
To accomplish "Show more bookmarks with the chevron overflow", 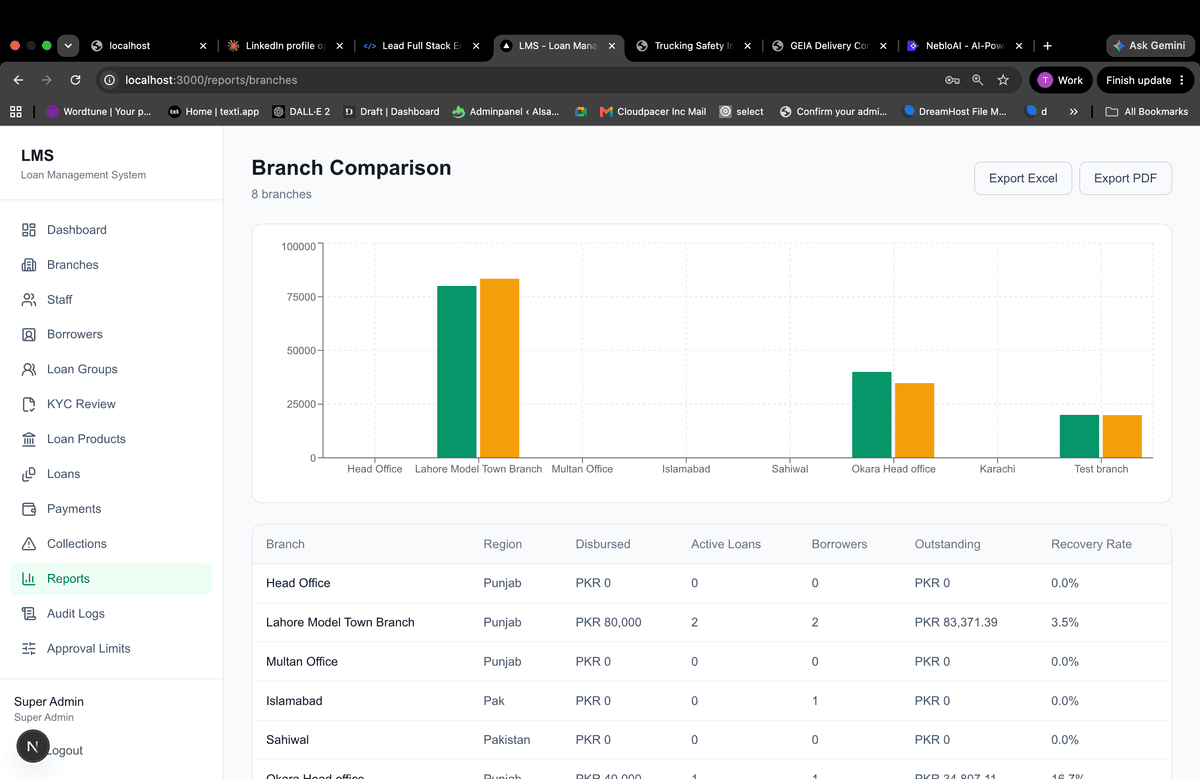I will [x=1073, y=112].
